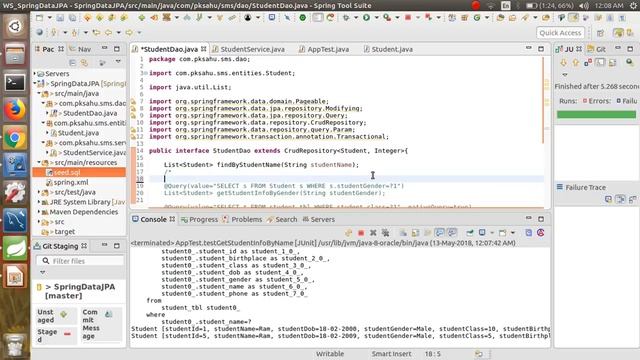Open Package Explorer view menu triangle

coord(118,62)
